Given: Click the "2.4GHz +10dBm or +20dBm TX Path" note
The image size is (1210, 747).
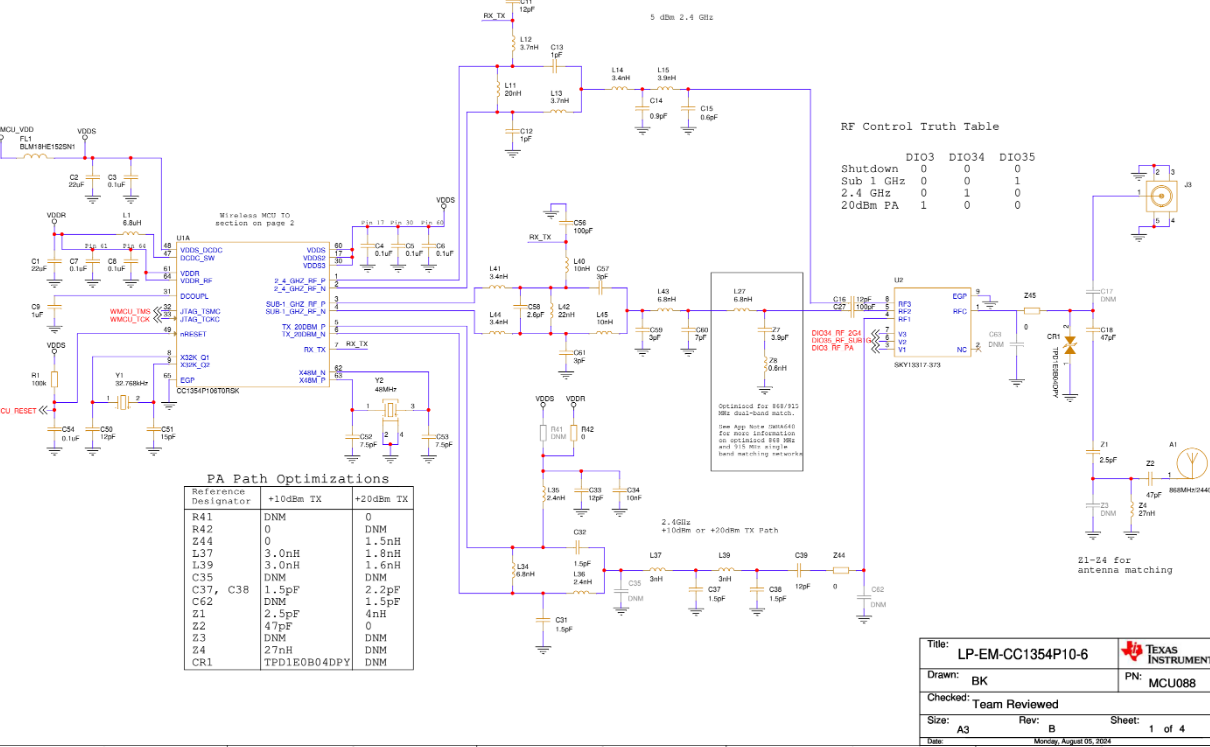Looking at the screenshot, I should (719, 526).
